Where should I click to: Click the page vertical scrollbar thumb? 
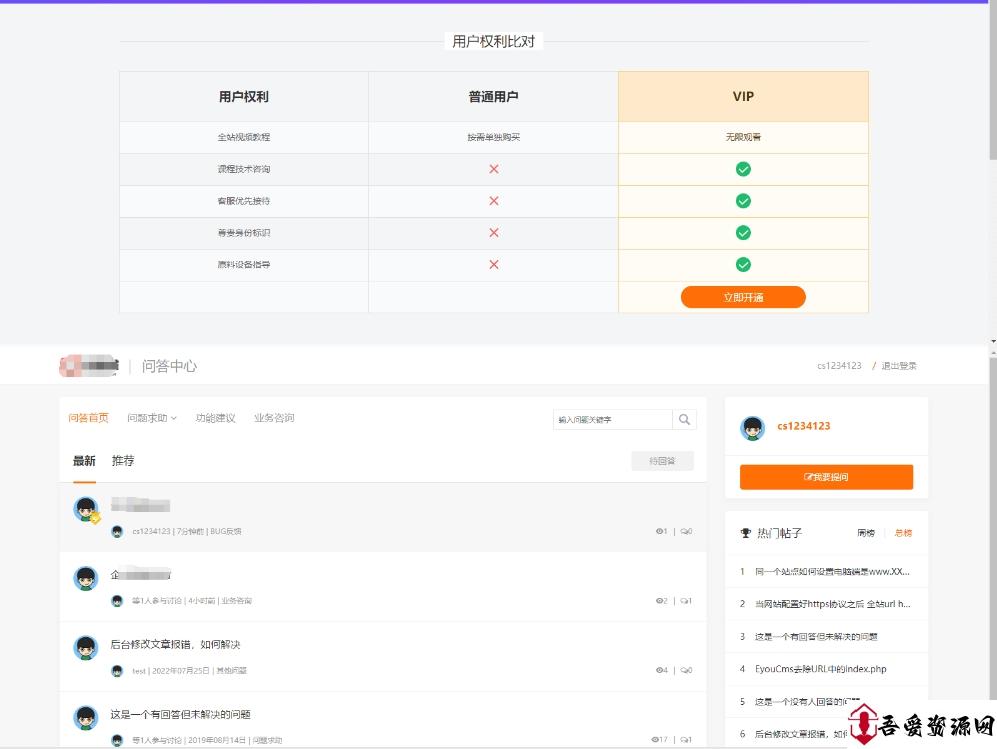(x=992, y=80)
